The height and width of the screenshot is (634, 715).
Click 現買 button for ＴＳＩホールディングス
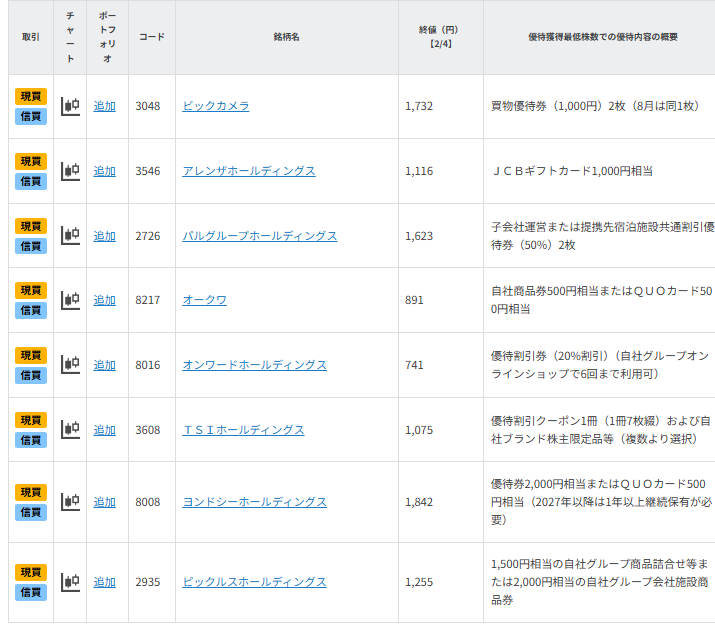31,420
